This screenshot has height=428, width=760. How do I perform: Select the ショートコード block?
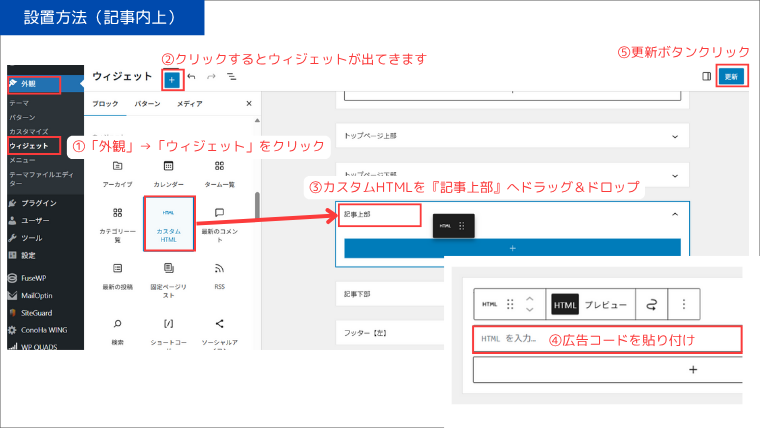(x=168, y=332)
